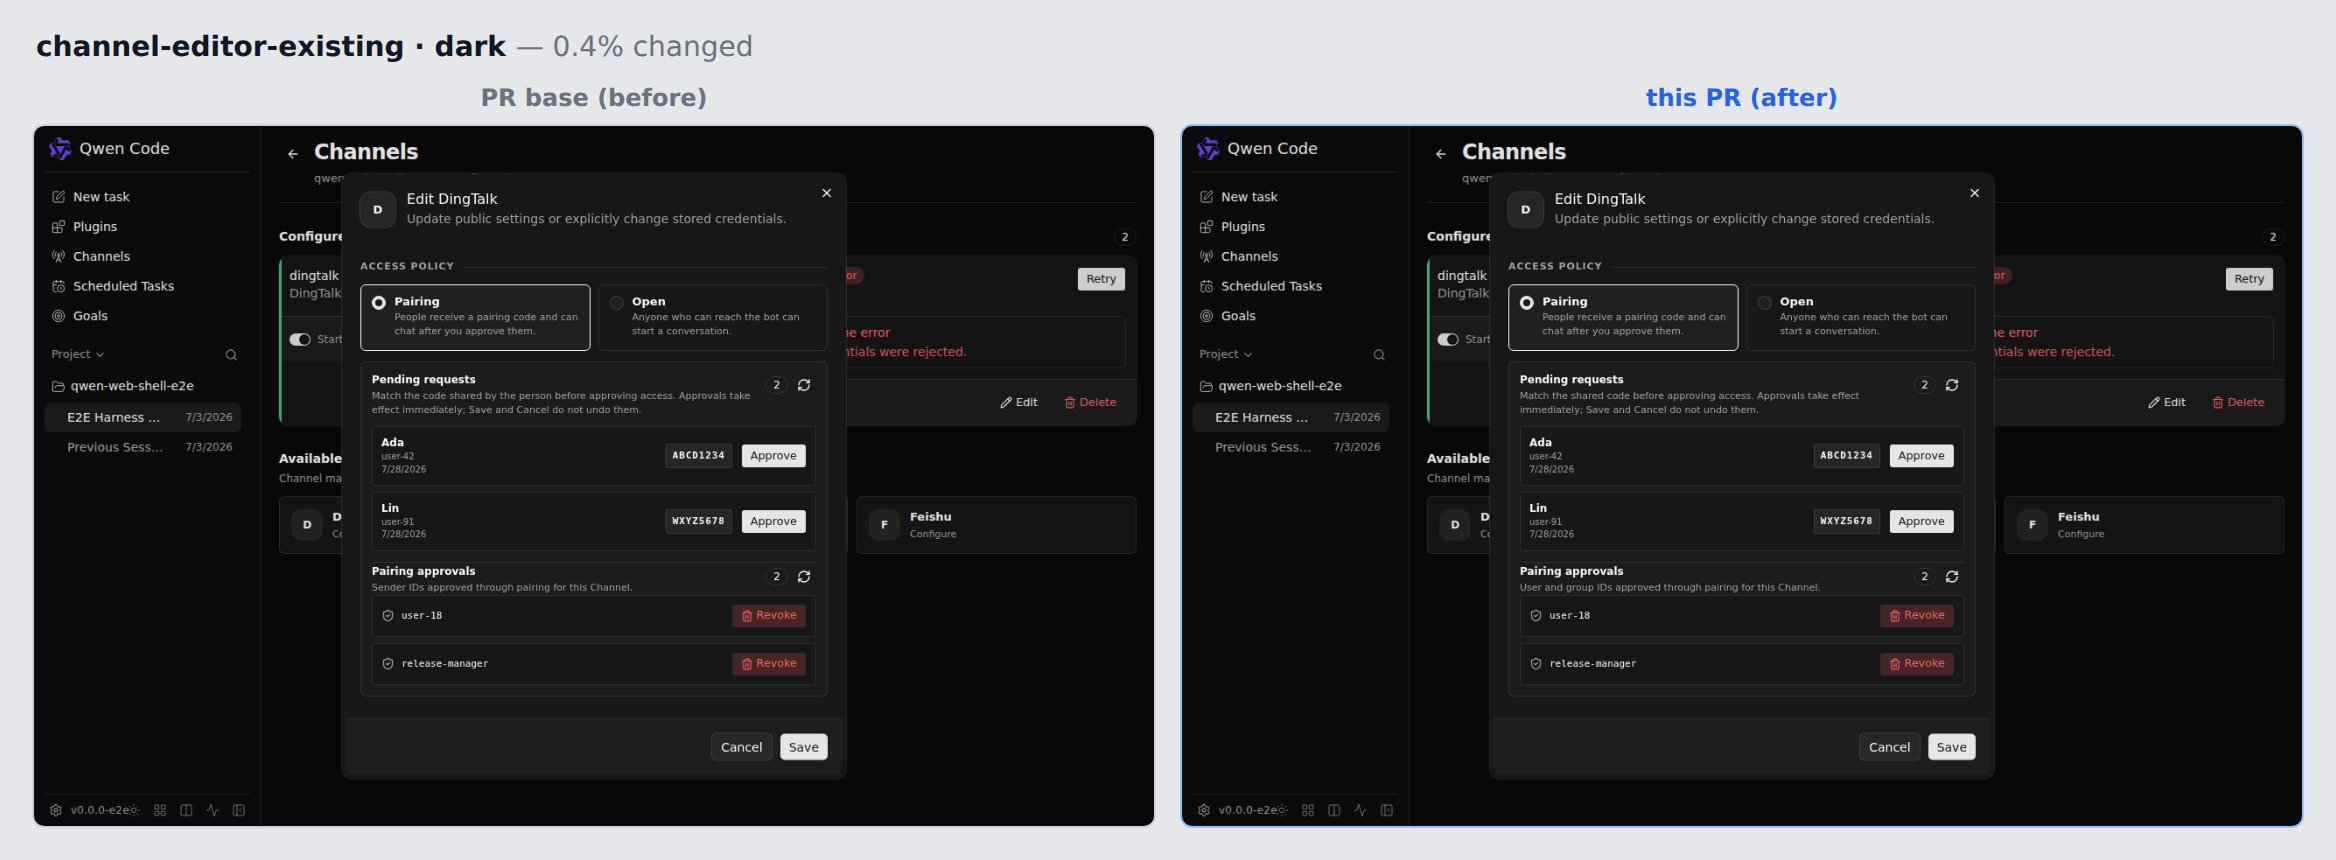Revoke user-18 approval in the after panel
2336x860 pixels.
(x=1917, y=616)
